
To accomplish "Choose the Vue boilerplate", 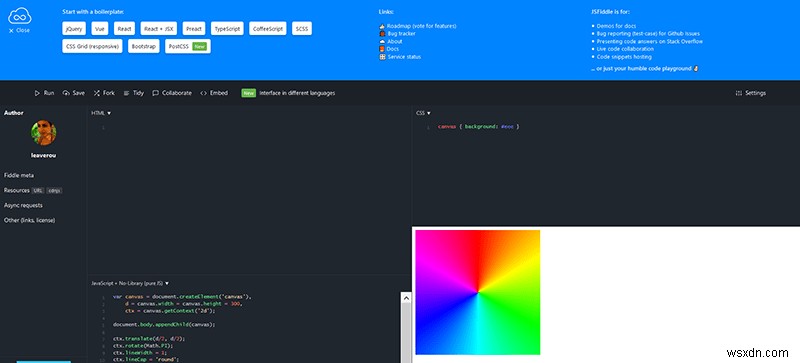I will 100,29.
